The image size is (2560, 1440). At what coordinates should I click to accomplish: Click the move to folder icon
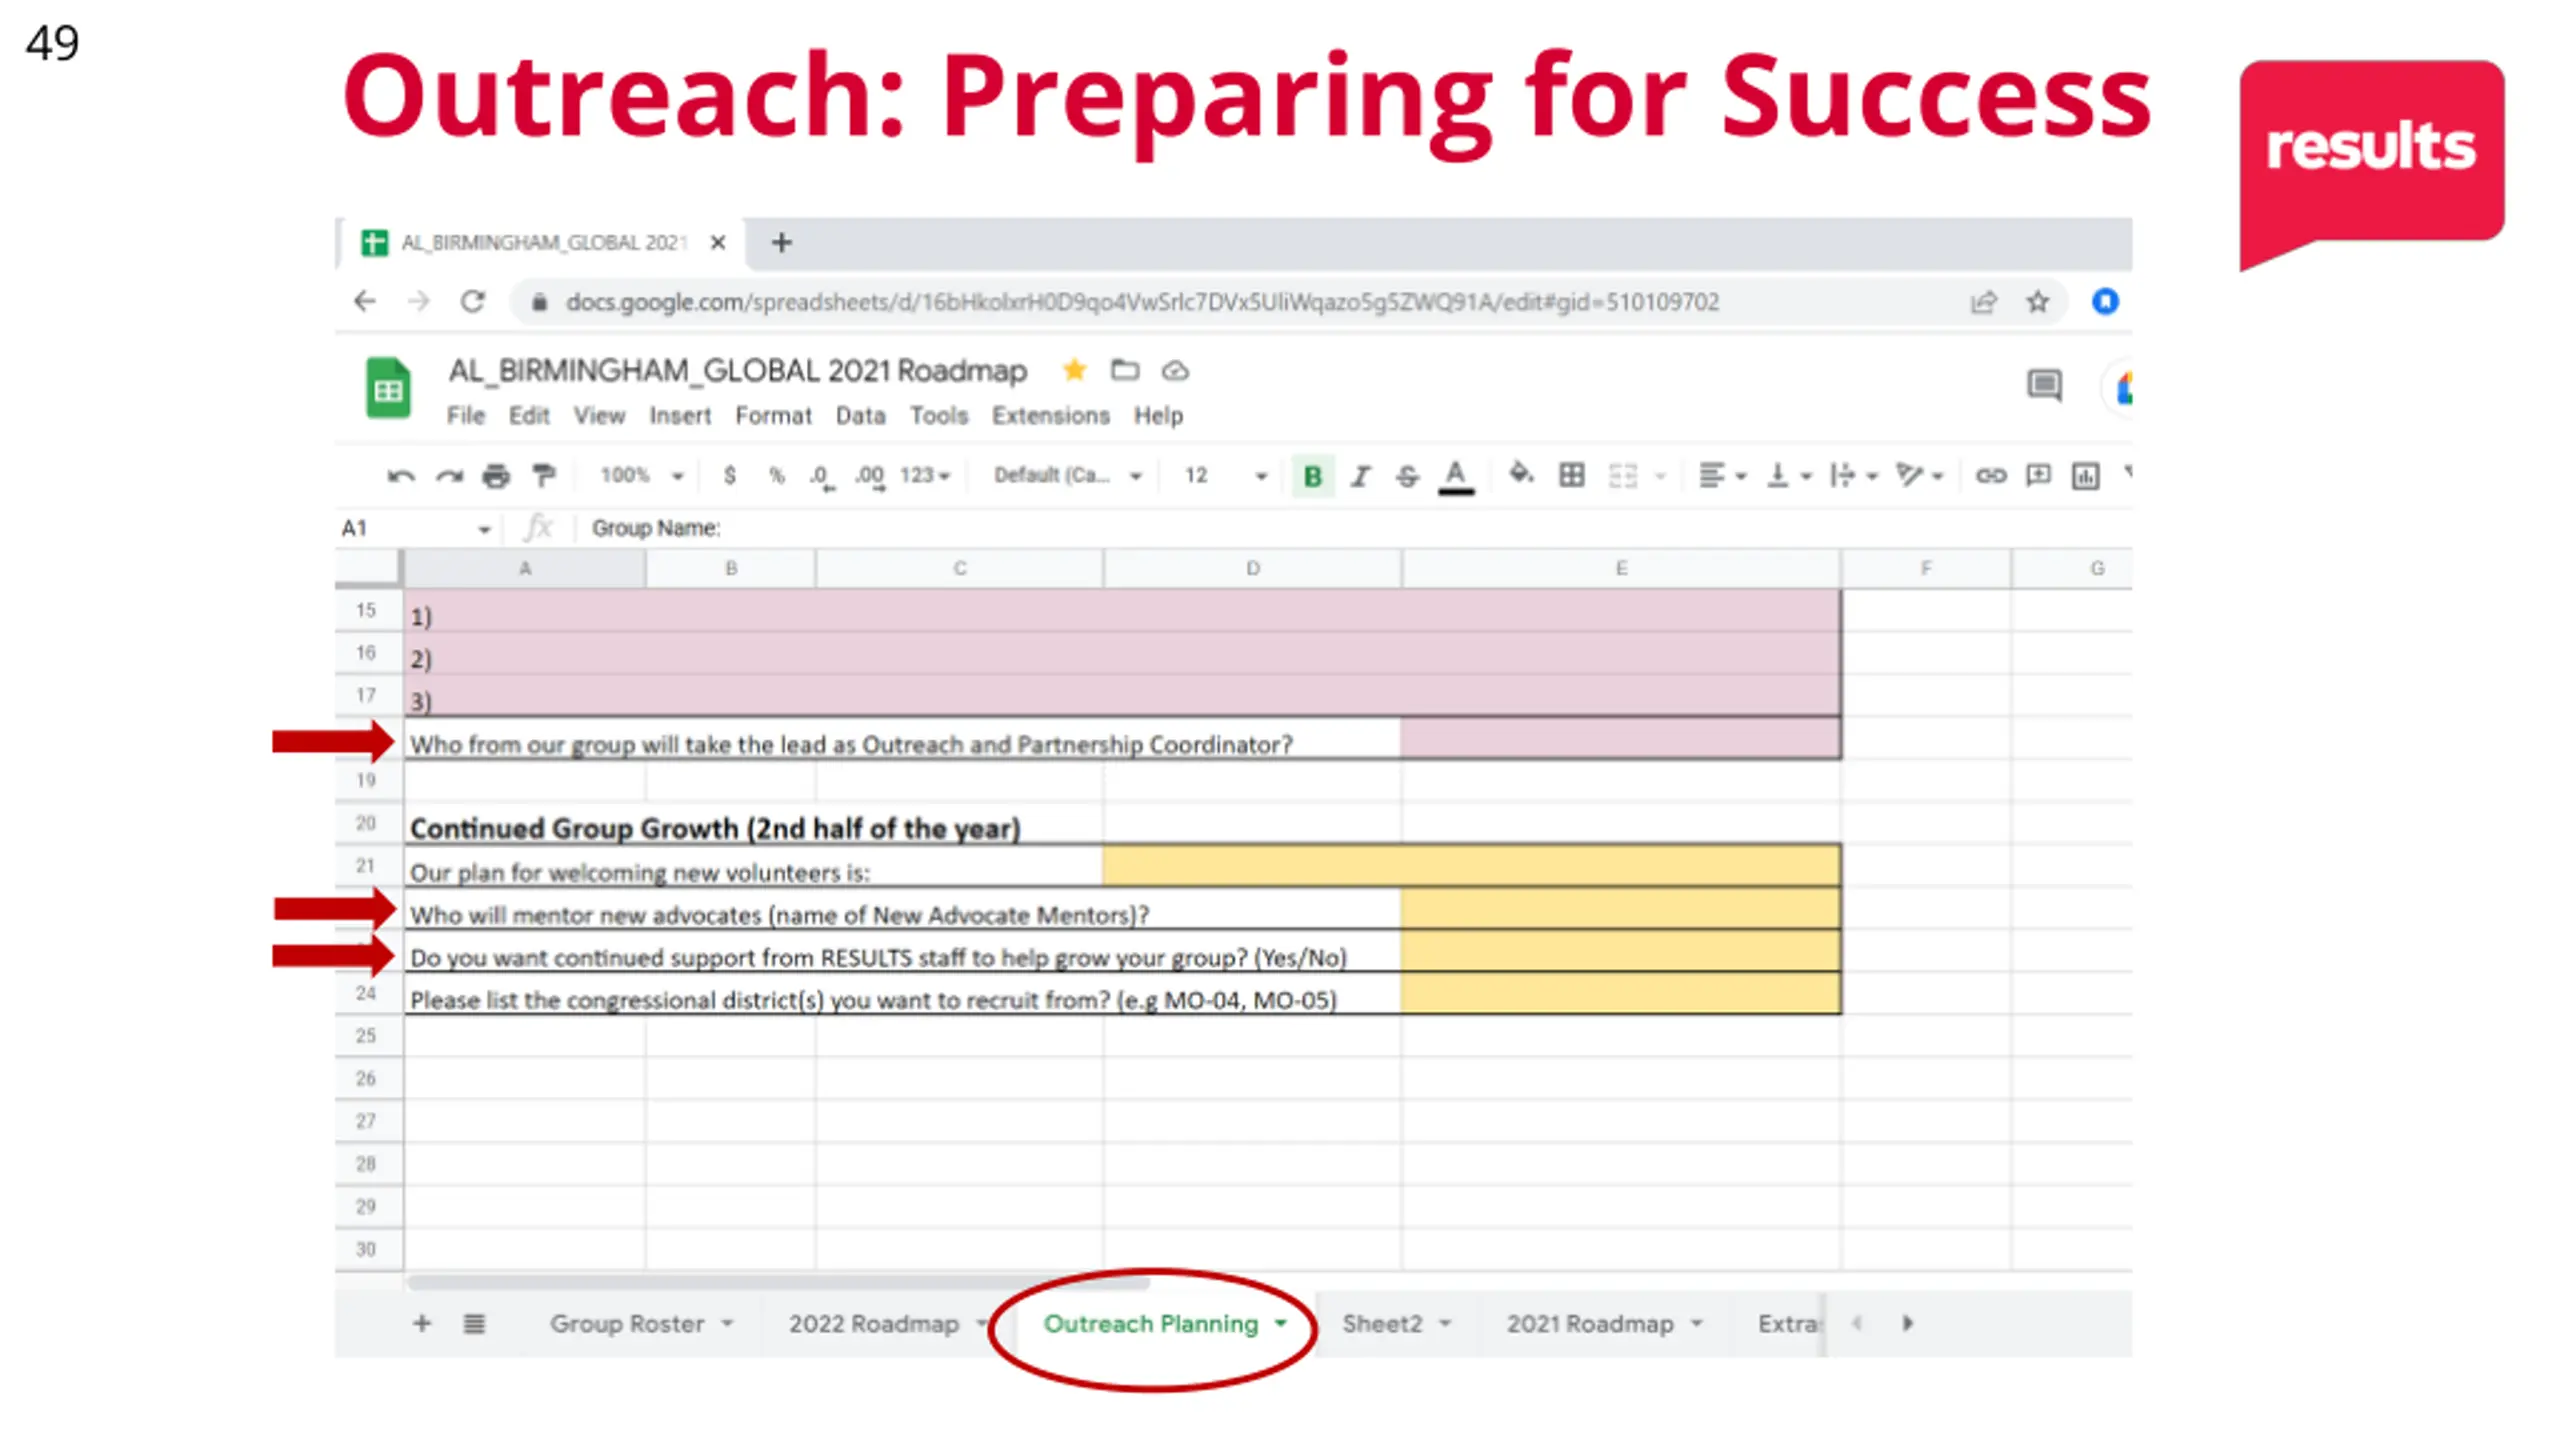tap(1125, 371)
